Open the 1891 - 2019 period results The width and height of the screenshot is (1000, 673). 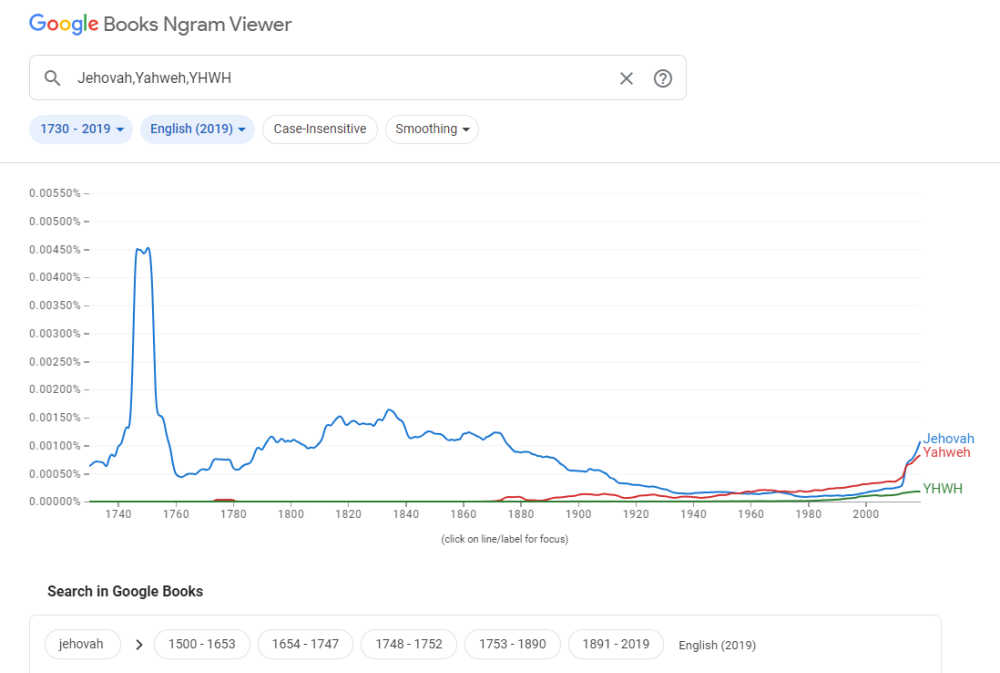click(x=616, y=644)
